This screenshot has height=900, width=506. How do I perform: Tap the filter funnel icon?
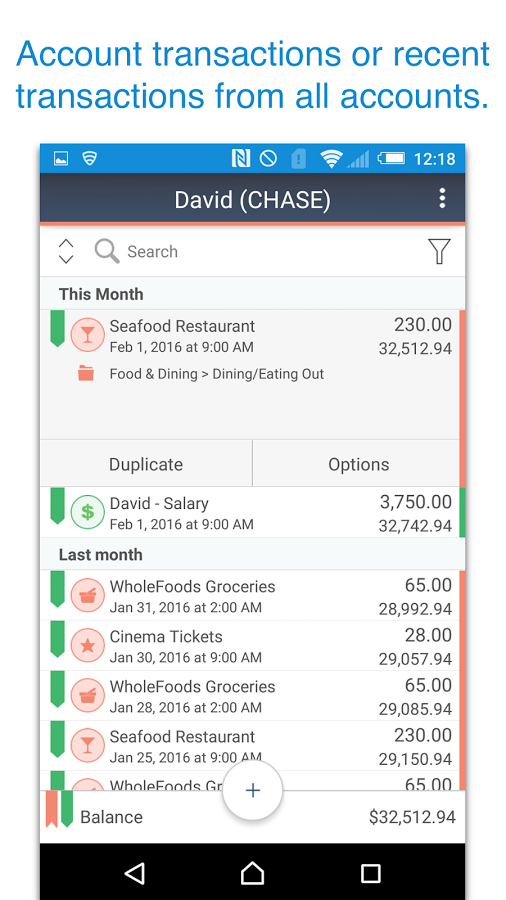click(439, 251)
